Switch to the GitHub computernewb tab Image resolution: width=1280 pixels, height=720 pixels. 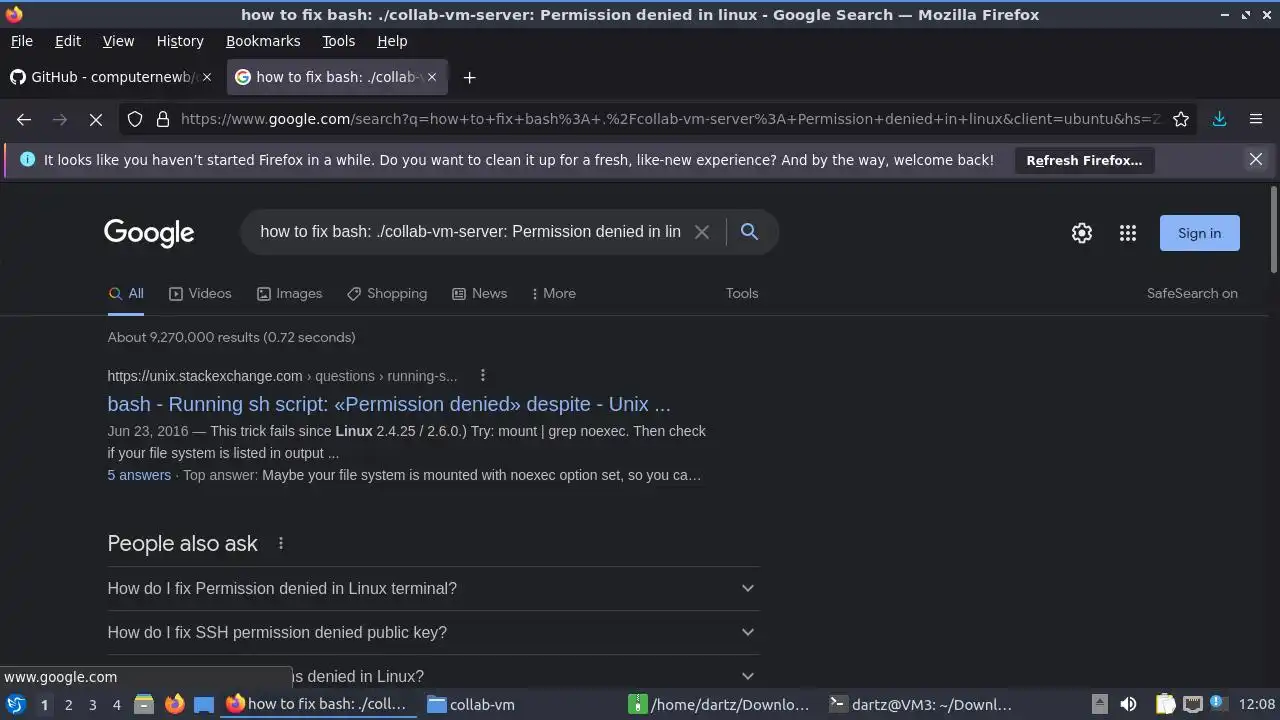click(111, 77)
